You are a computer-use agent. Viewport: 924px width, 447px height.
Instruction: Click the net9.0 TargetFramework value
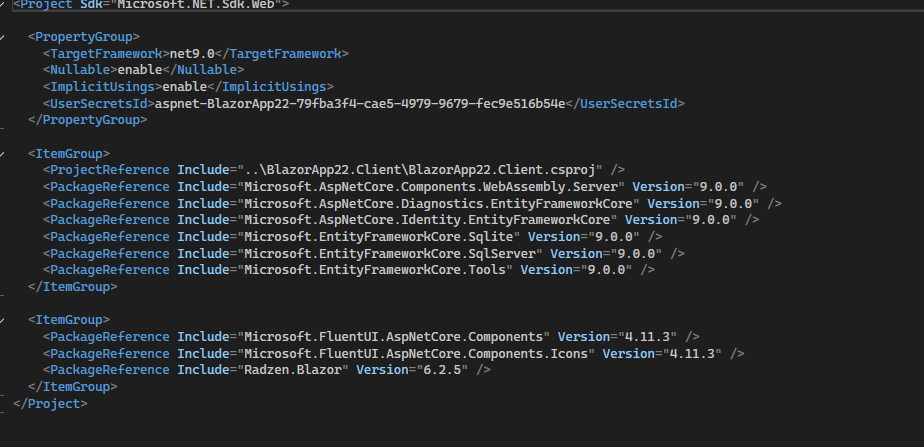tap(192, 54)
